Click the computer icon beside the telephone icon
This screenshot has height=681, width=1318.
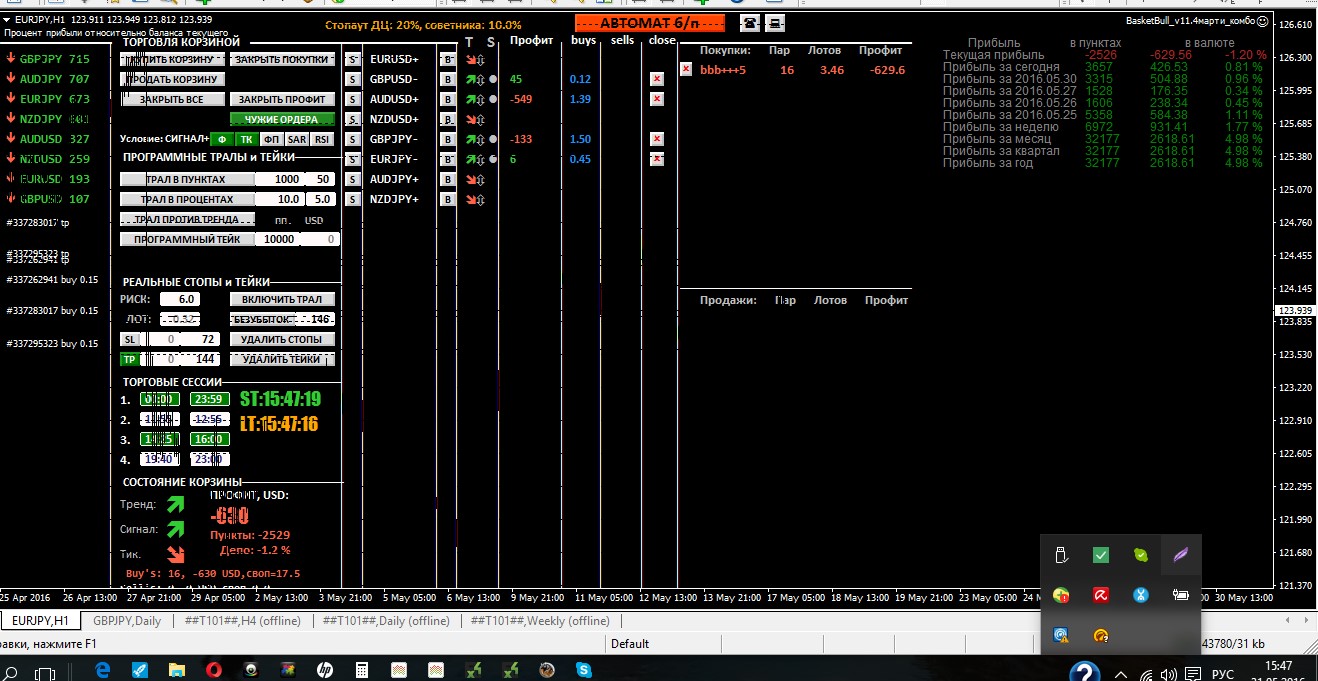775,23
